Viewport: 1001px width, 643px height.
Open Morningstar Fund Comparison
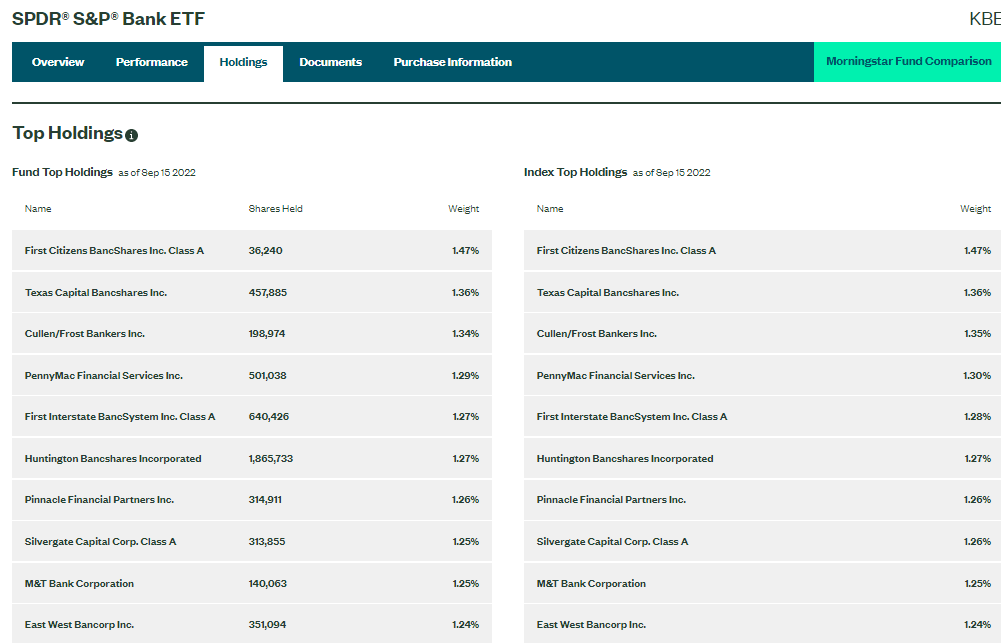[908, 61]
